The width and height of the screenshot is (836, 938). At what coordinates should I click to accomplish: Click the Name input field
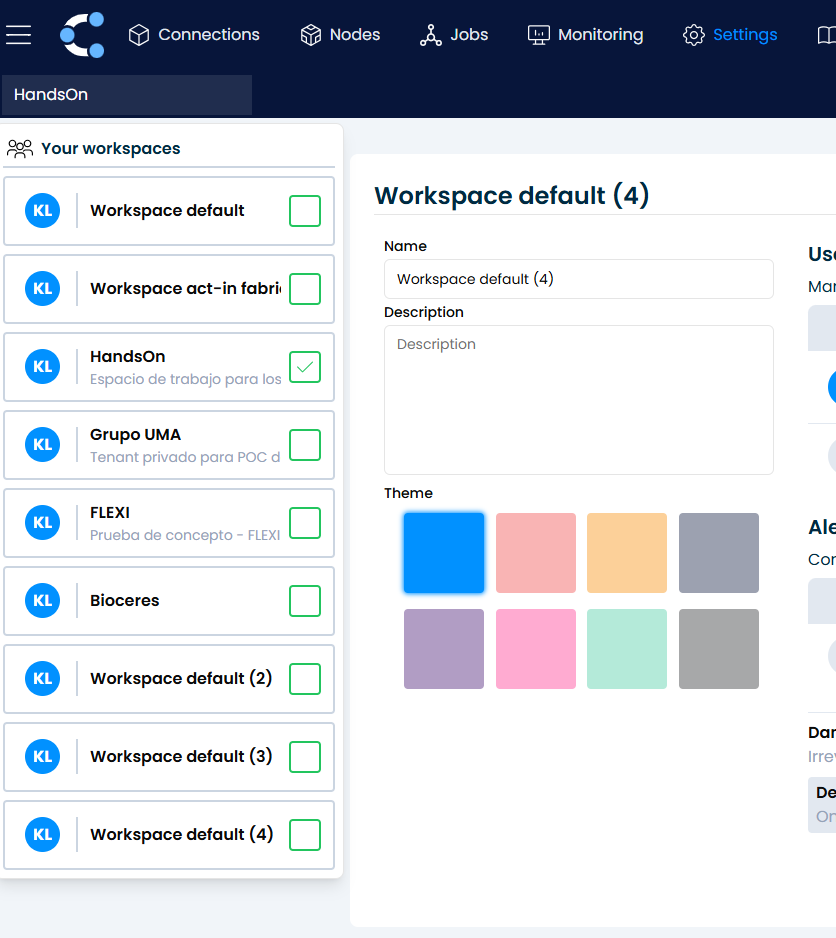579,279
